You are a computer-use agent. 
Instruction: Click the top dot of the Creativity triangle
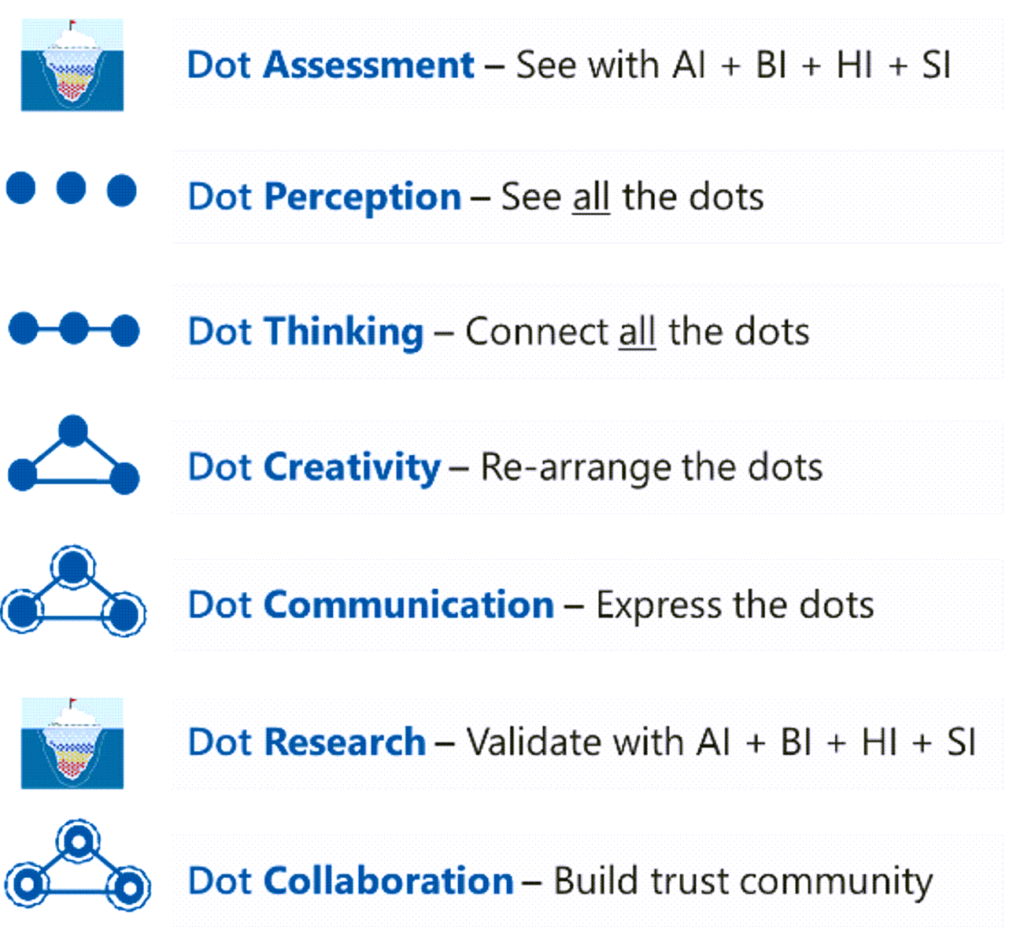[x=73, y=431]
